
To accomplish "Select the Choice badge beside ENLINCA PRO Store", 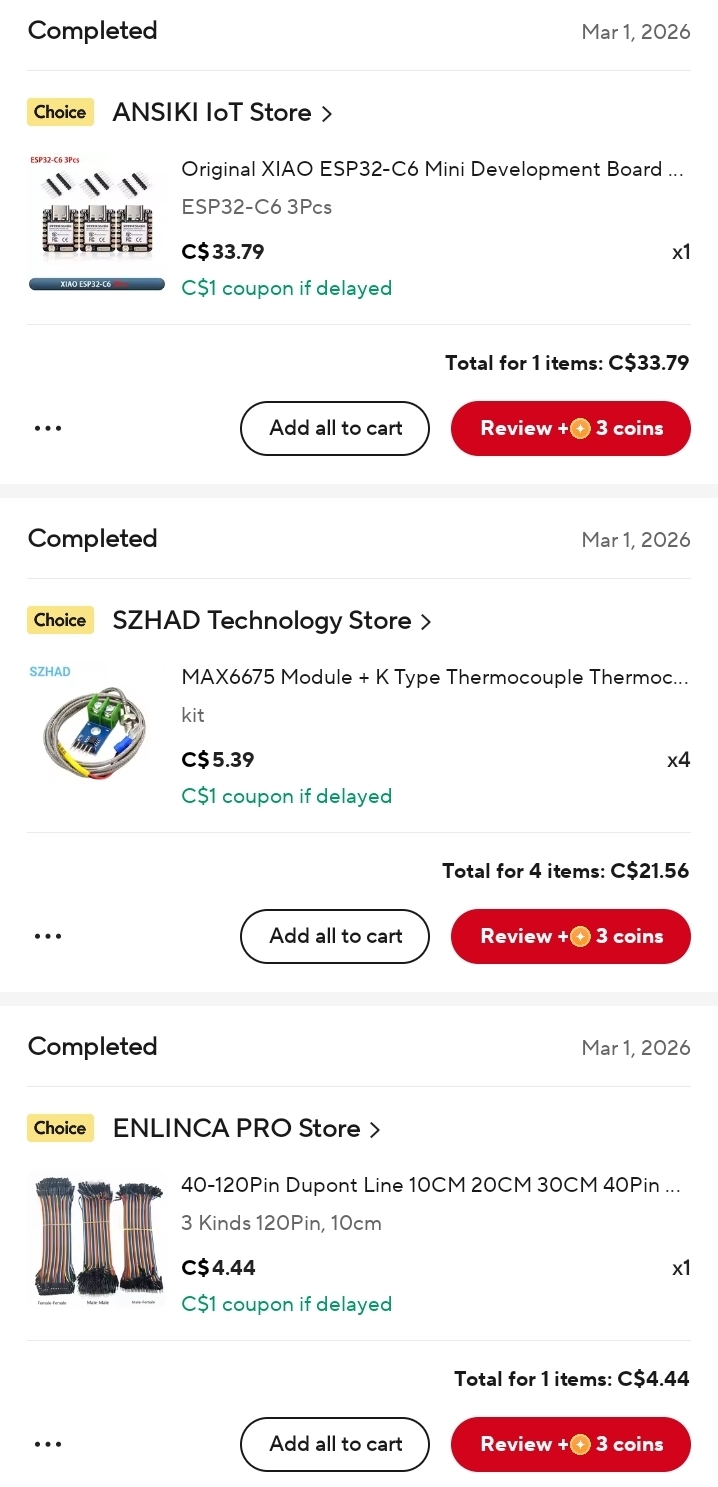I will click(x=59, y=1128).
